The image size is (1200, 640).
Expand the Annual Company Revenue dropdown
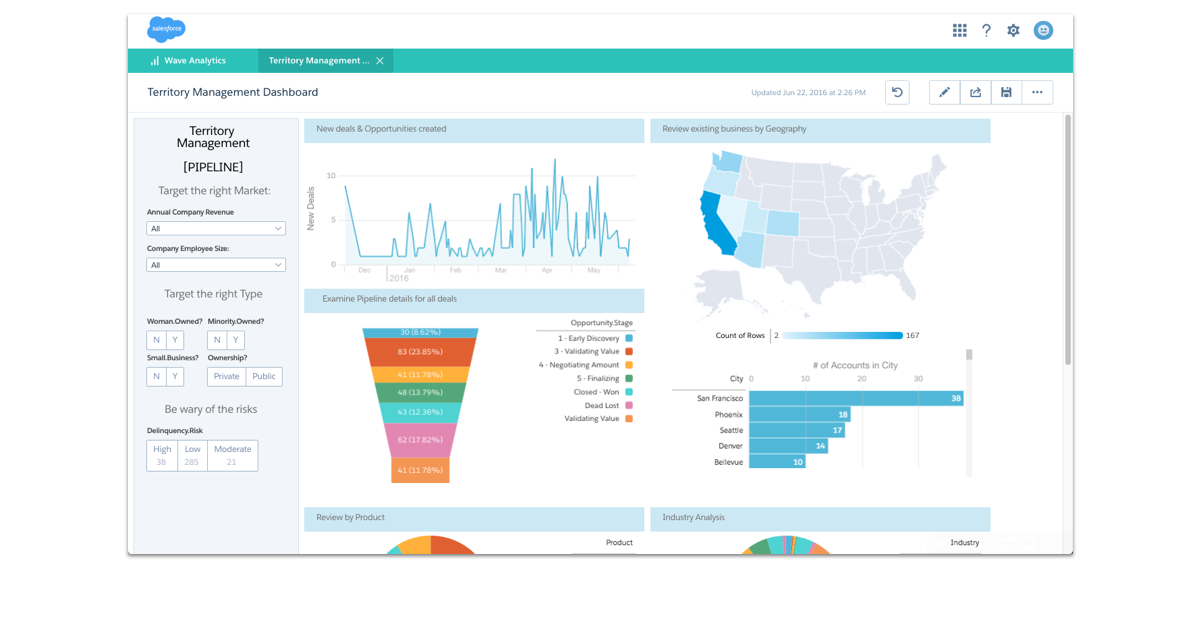click(216, 229)
